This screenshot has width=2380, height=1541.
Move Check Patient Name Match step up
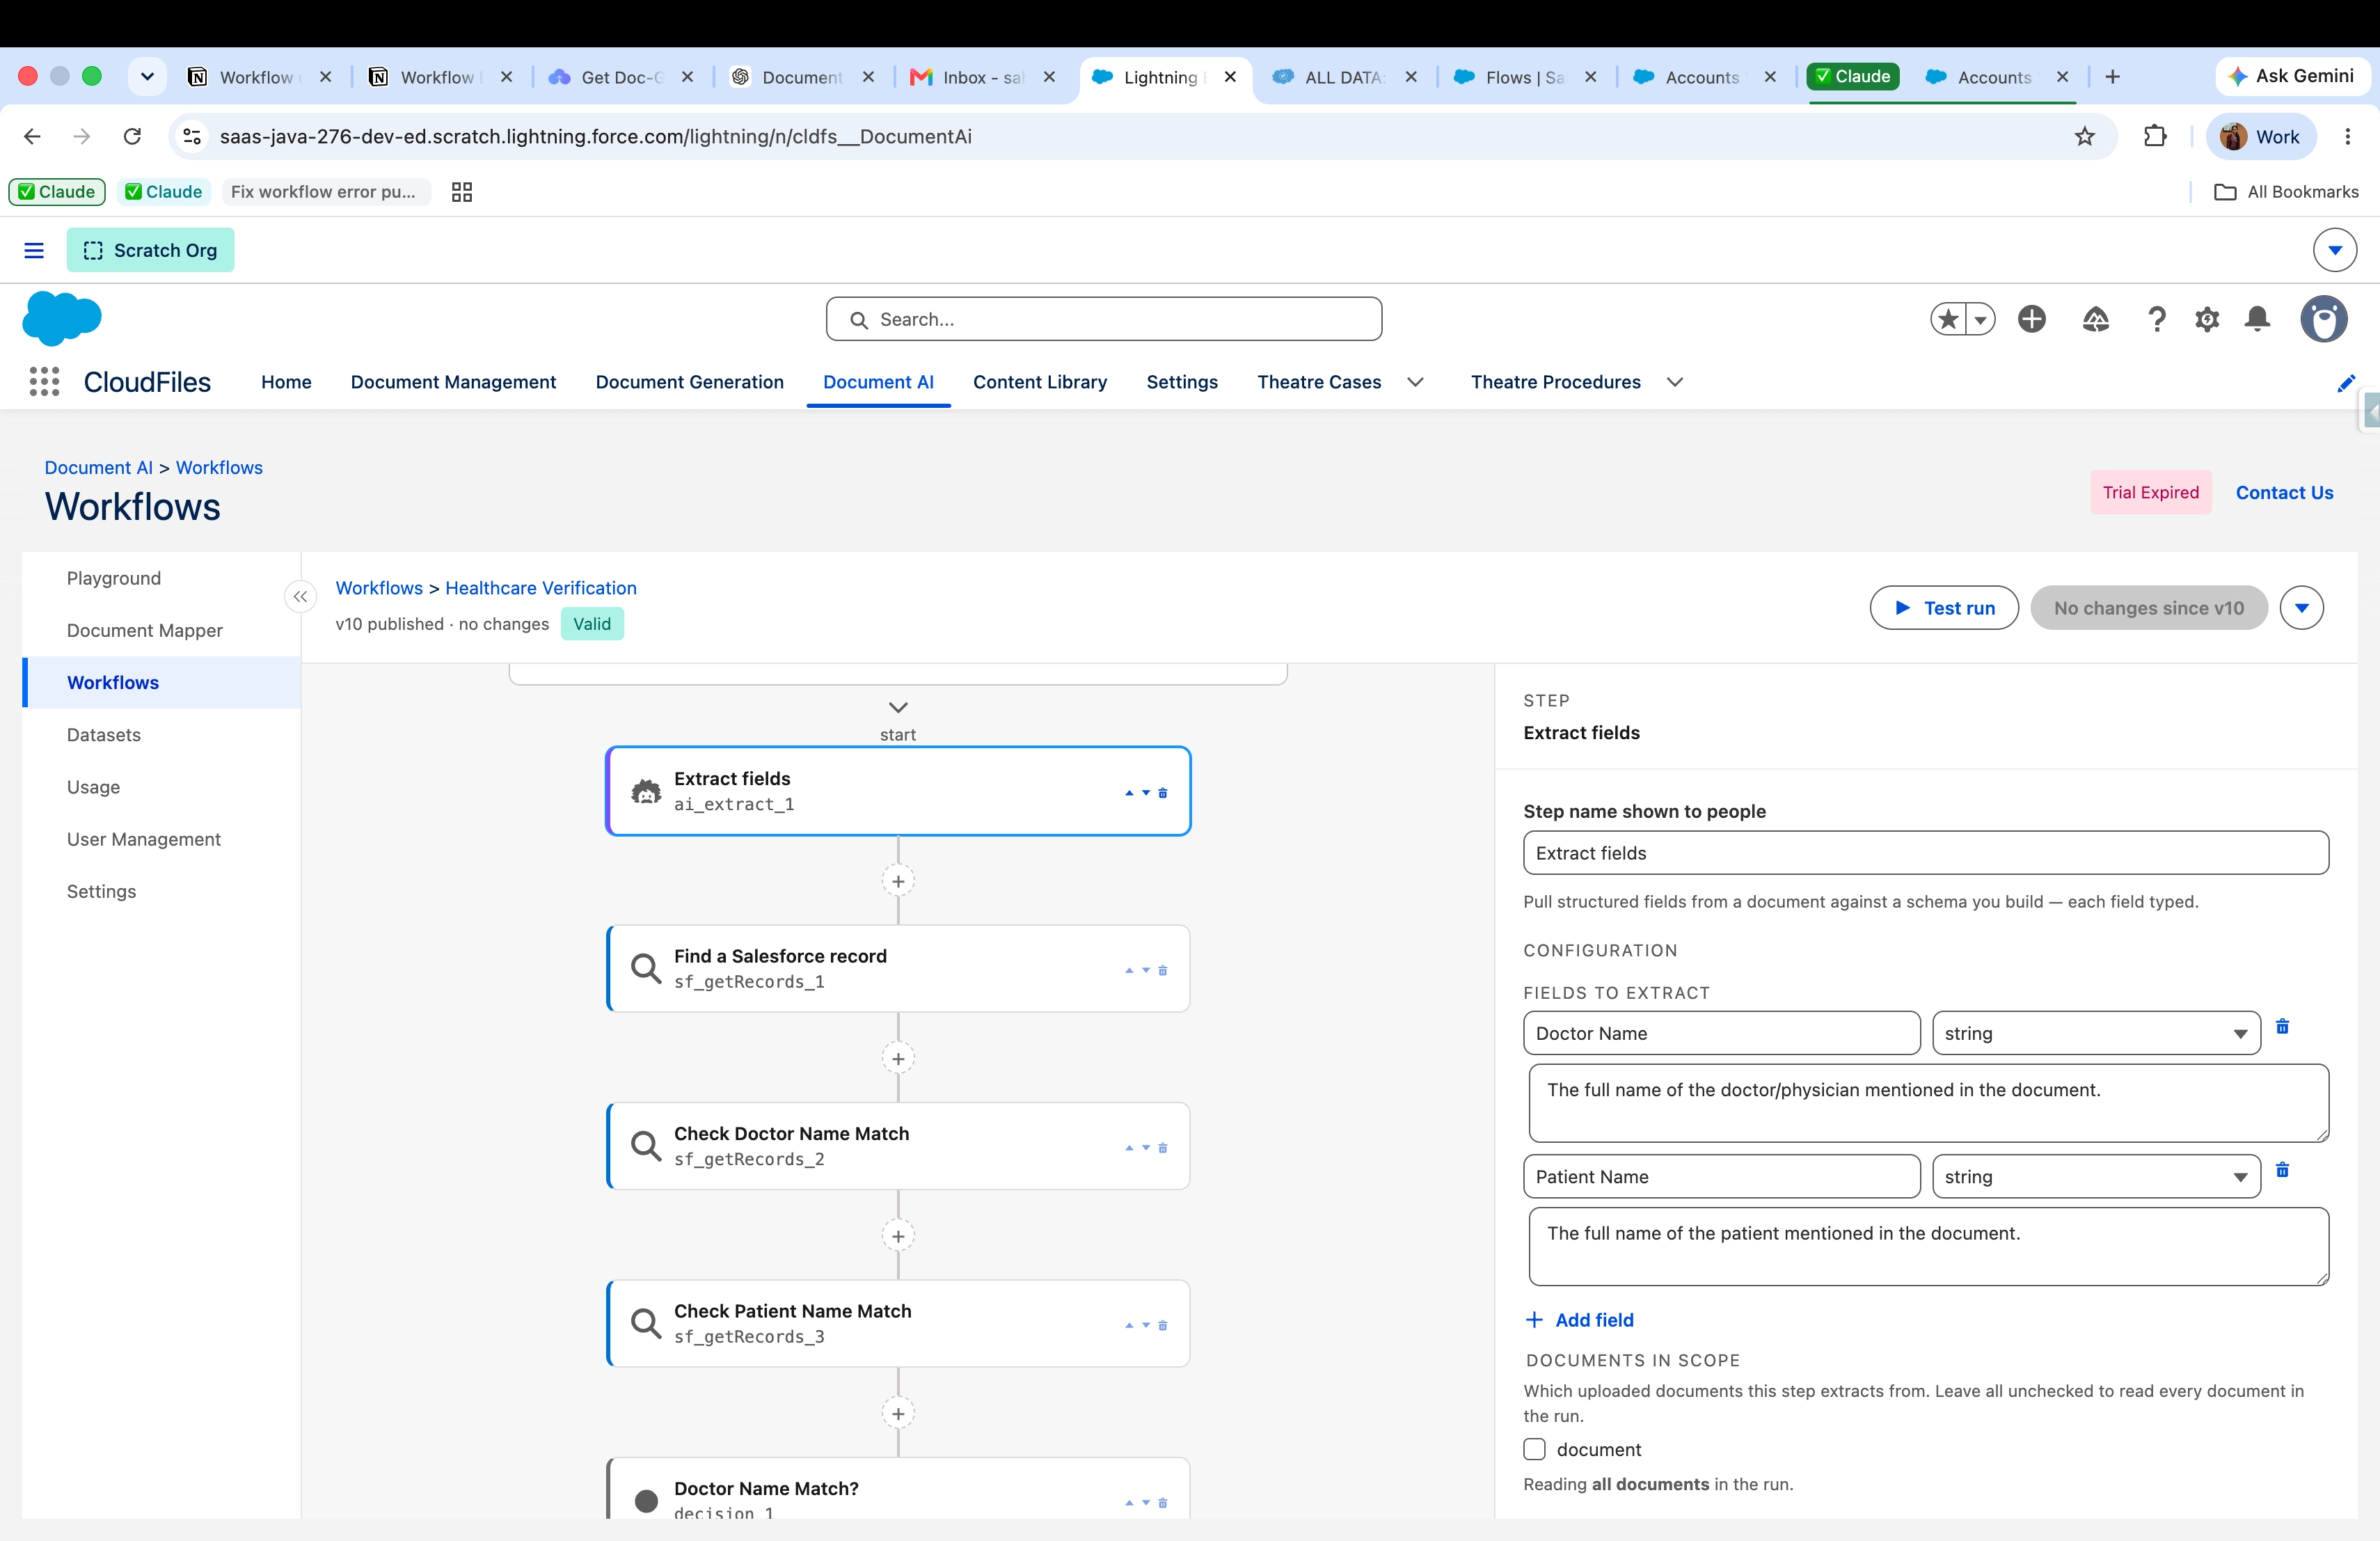click(1129, 1325)
